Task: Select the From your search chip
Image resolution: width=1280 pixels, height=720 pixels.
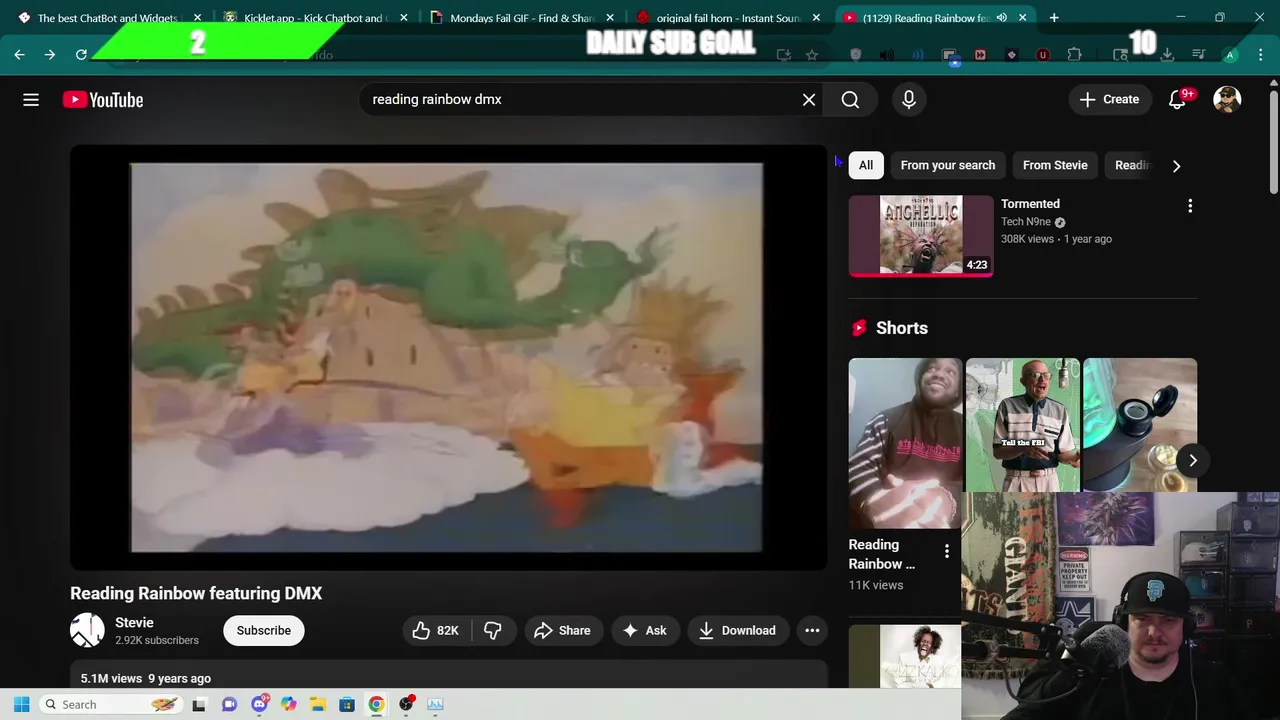Action: pos(948,165)
